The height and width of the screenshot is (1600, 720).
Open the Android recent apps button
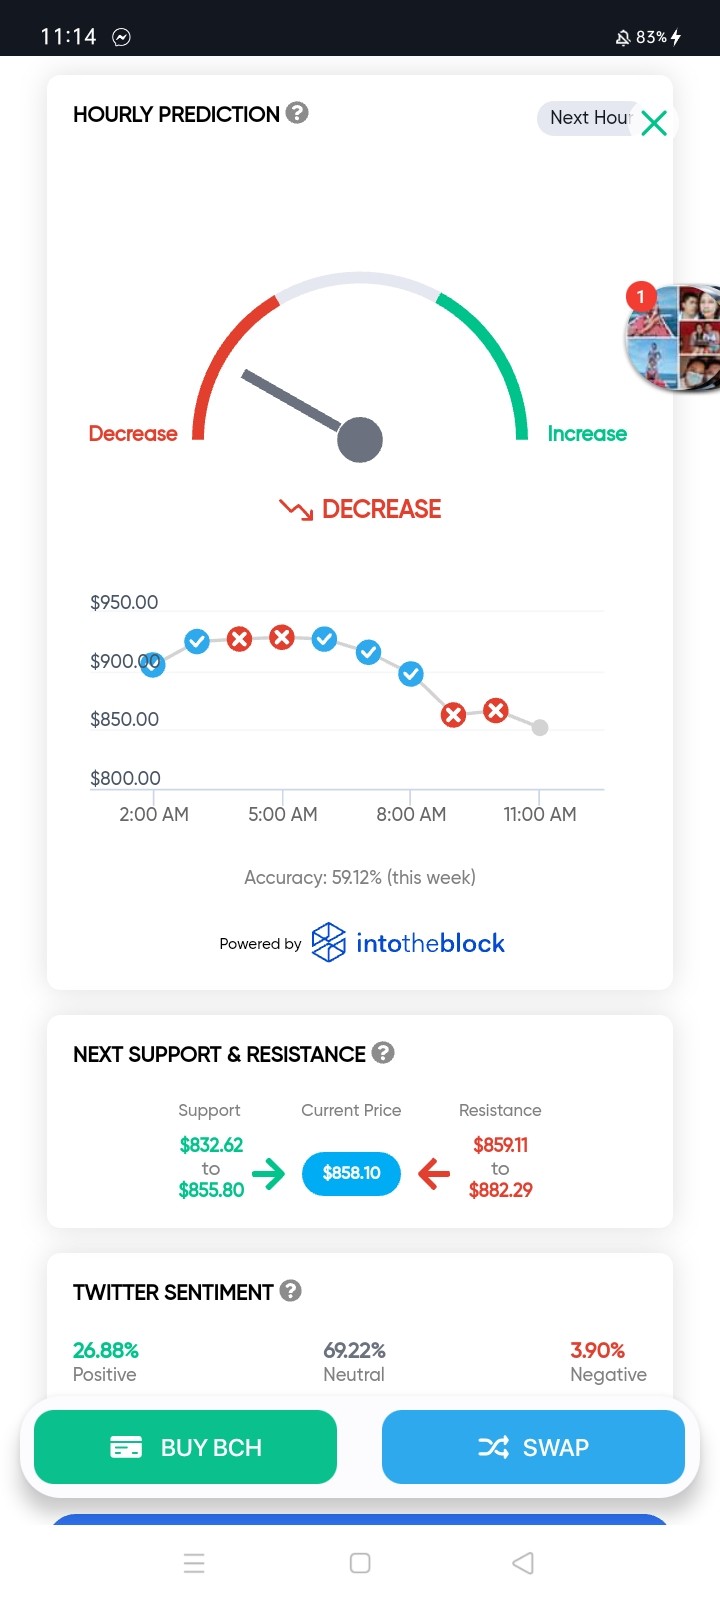coord(195,1563)
